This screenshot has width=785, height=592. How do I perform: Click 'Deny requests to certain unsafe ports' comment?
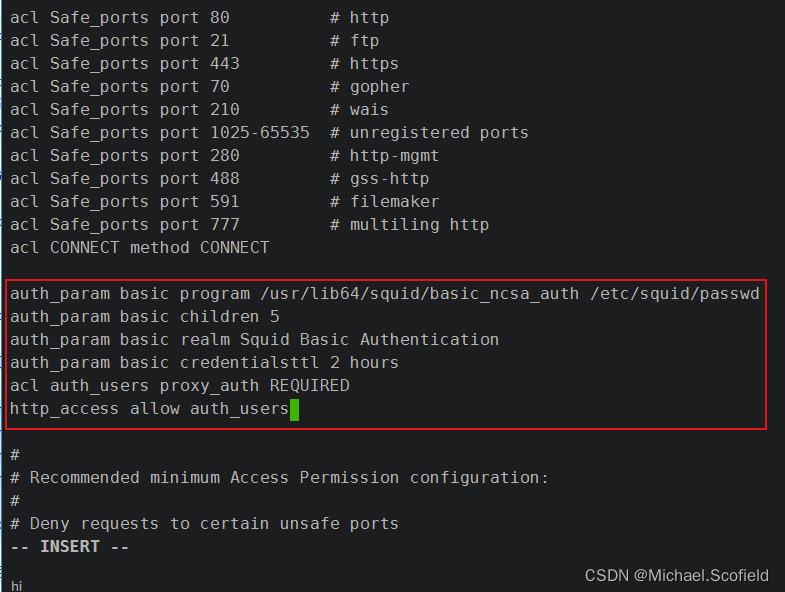pyautogui.click(x=214, y=524)
